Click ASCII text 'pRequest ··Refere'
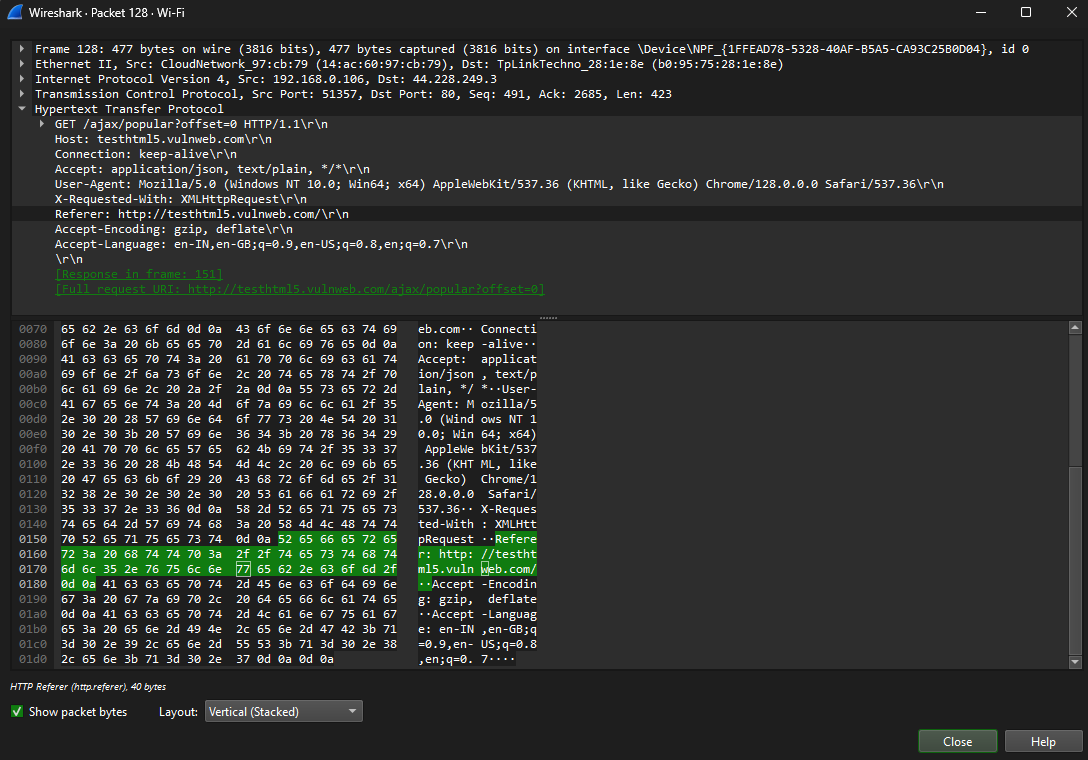1088x760 pixels. tap(477, 539)
